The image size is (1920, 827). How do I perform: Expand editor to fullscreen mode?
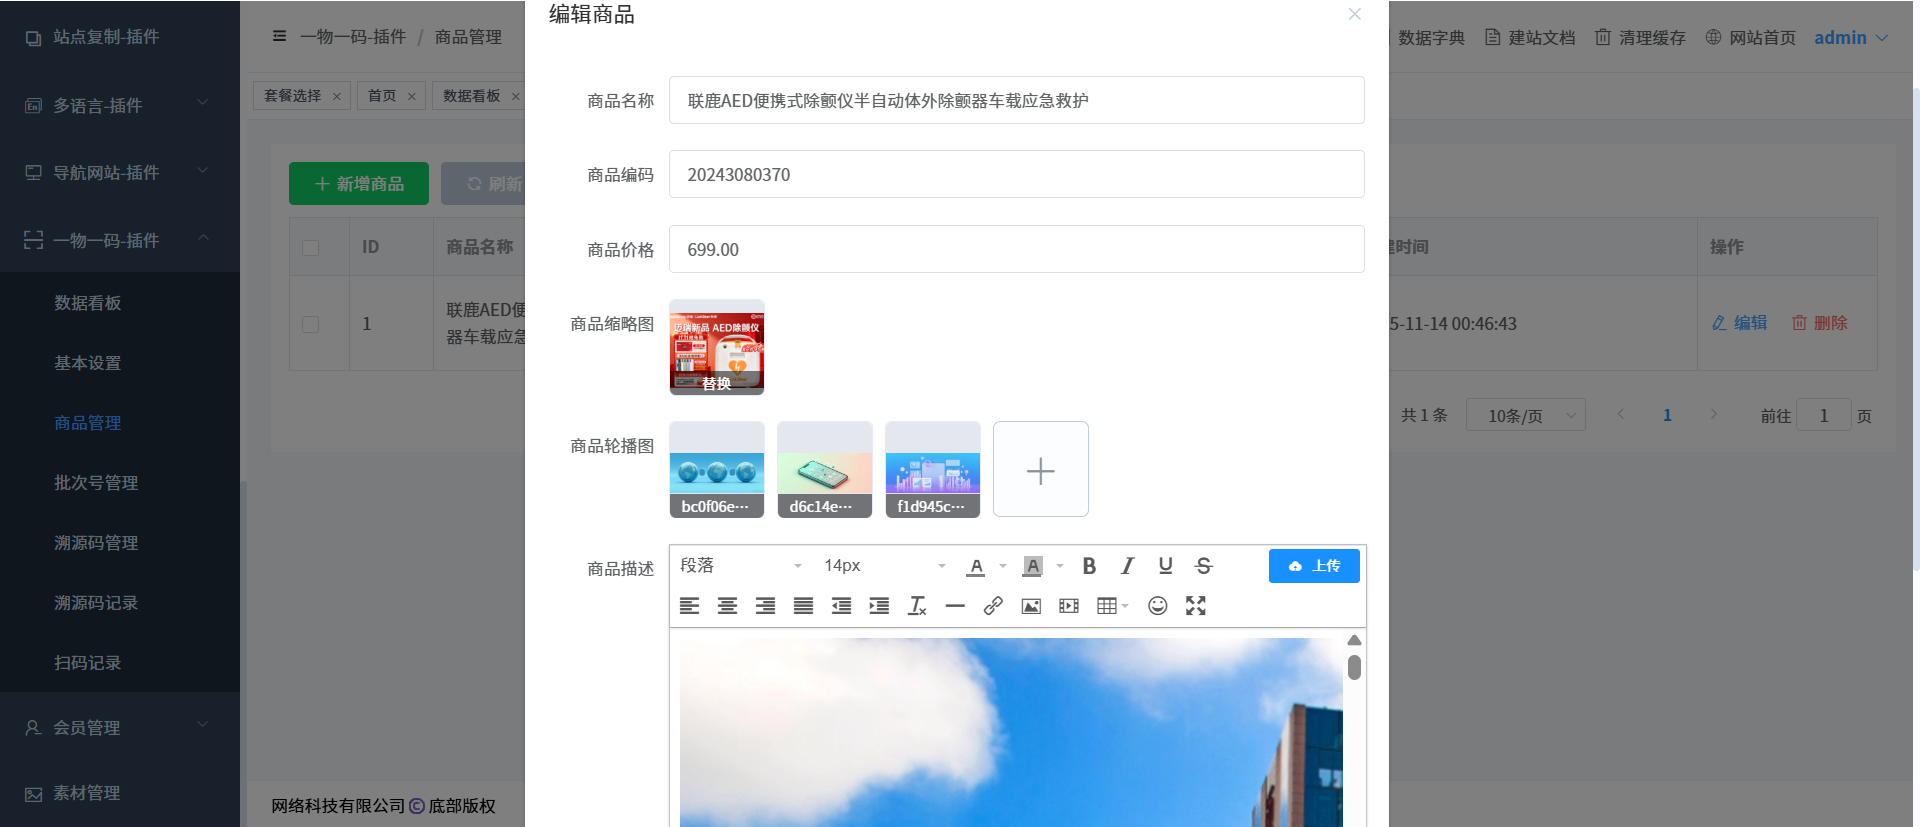click(x=1195, y=606)
